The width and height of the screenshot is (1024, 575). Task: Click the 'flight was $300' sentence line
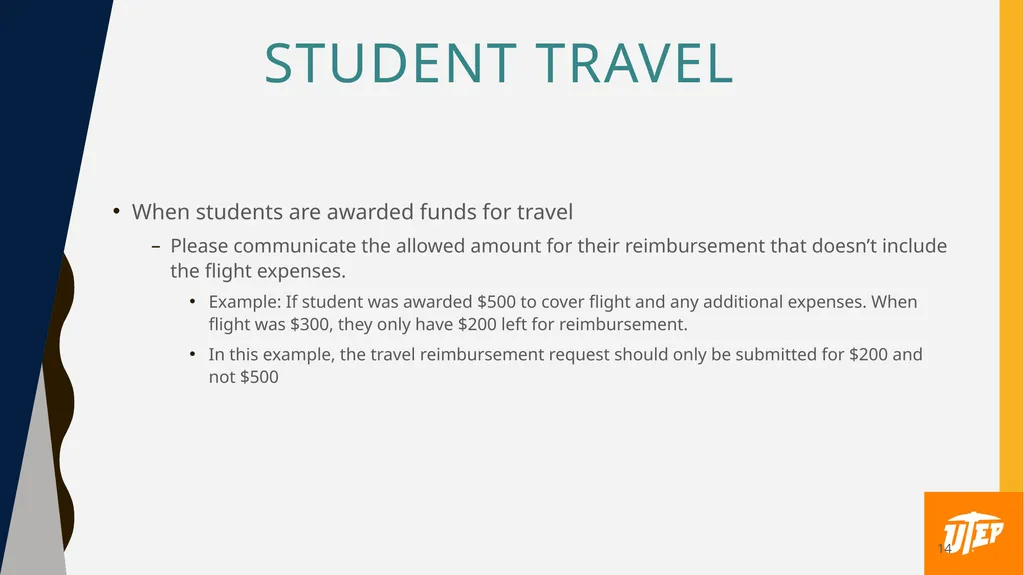[448, 324]
